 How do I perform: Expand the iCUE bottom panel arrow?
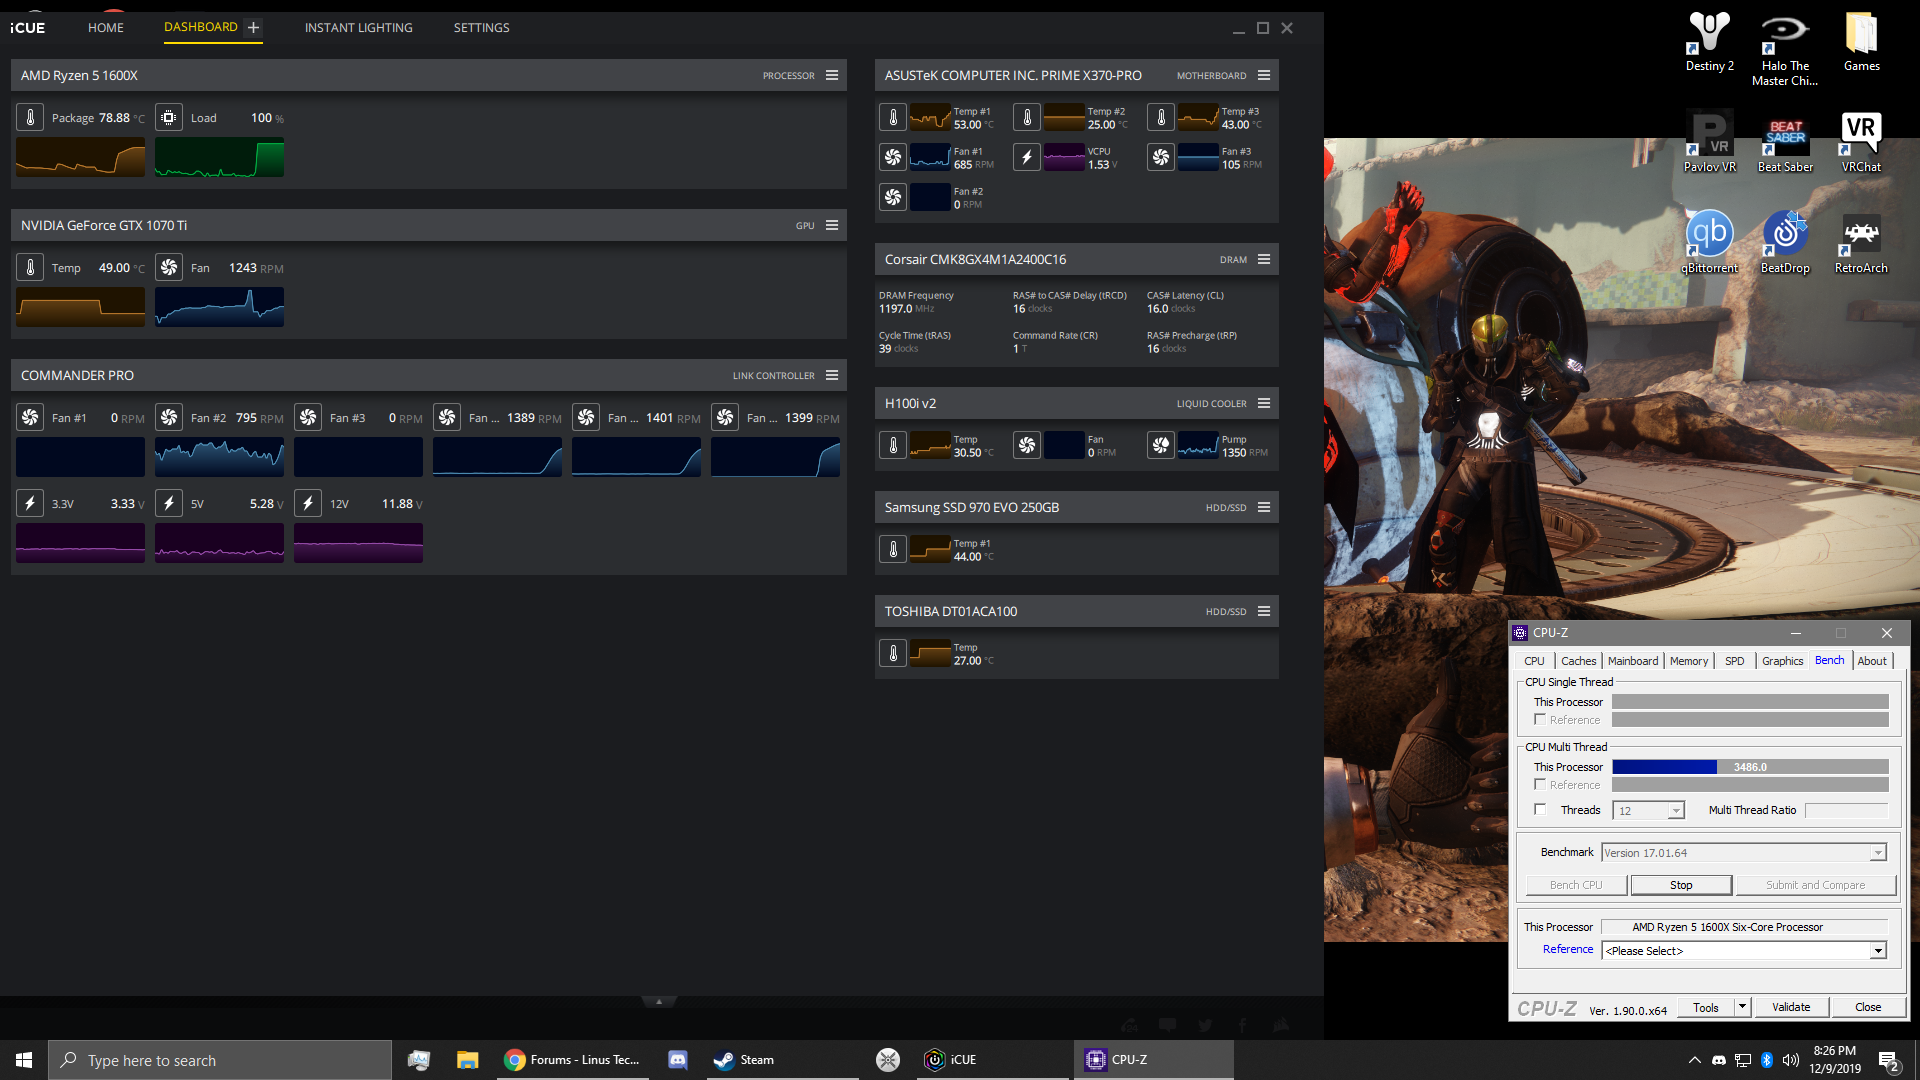[x=658, y=1001]
